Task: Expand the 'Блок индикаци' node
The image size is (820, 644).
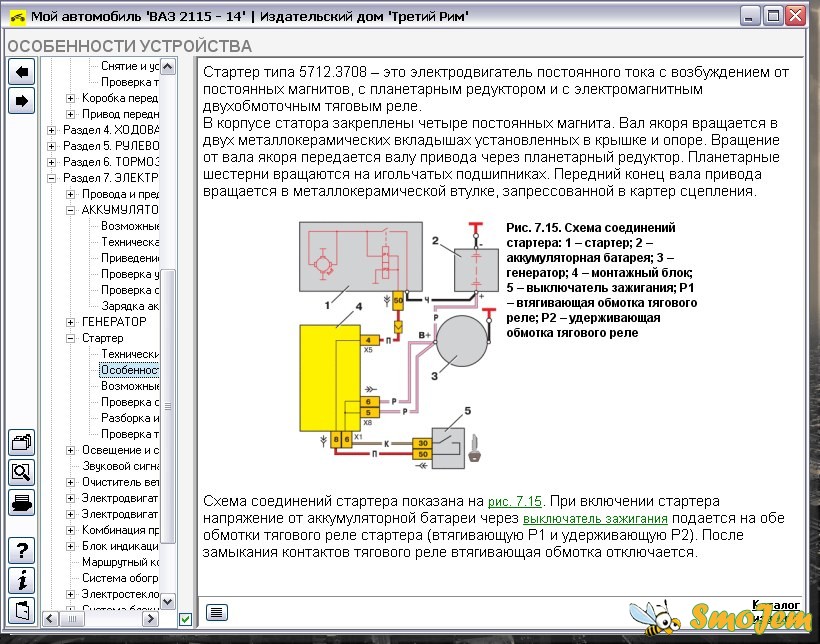Action: [71, 546]
